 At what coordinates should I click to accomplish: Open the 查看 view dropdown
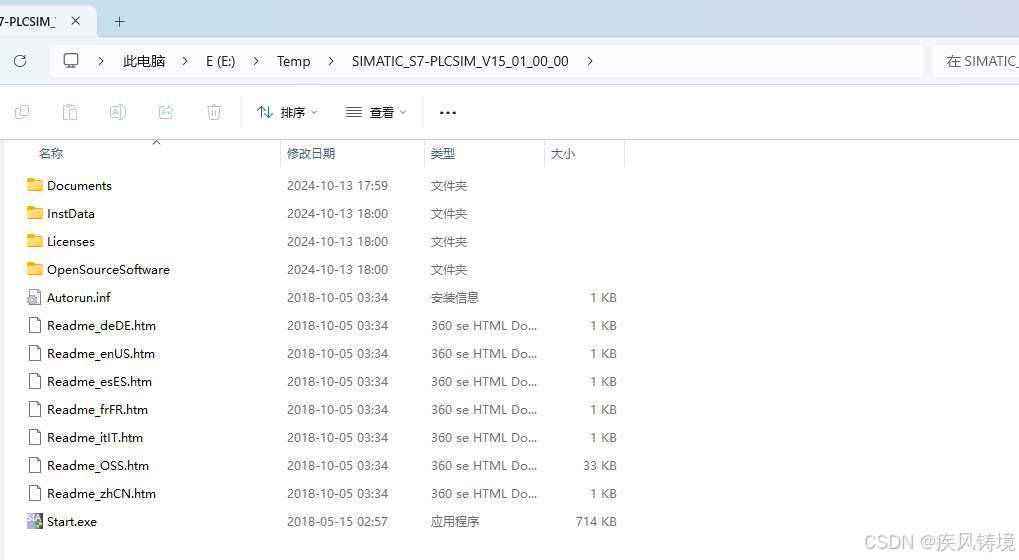tap(376, 112)
